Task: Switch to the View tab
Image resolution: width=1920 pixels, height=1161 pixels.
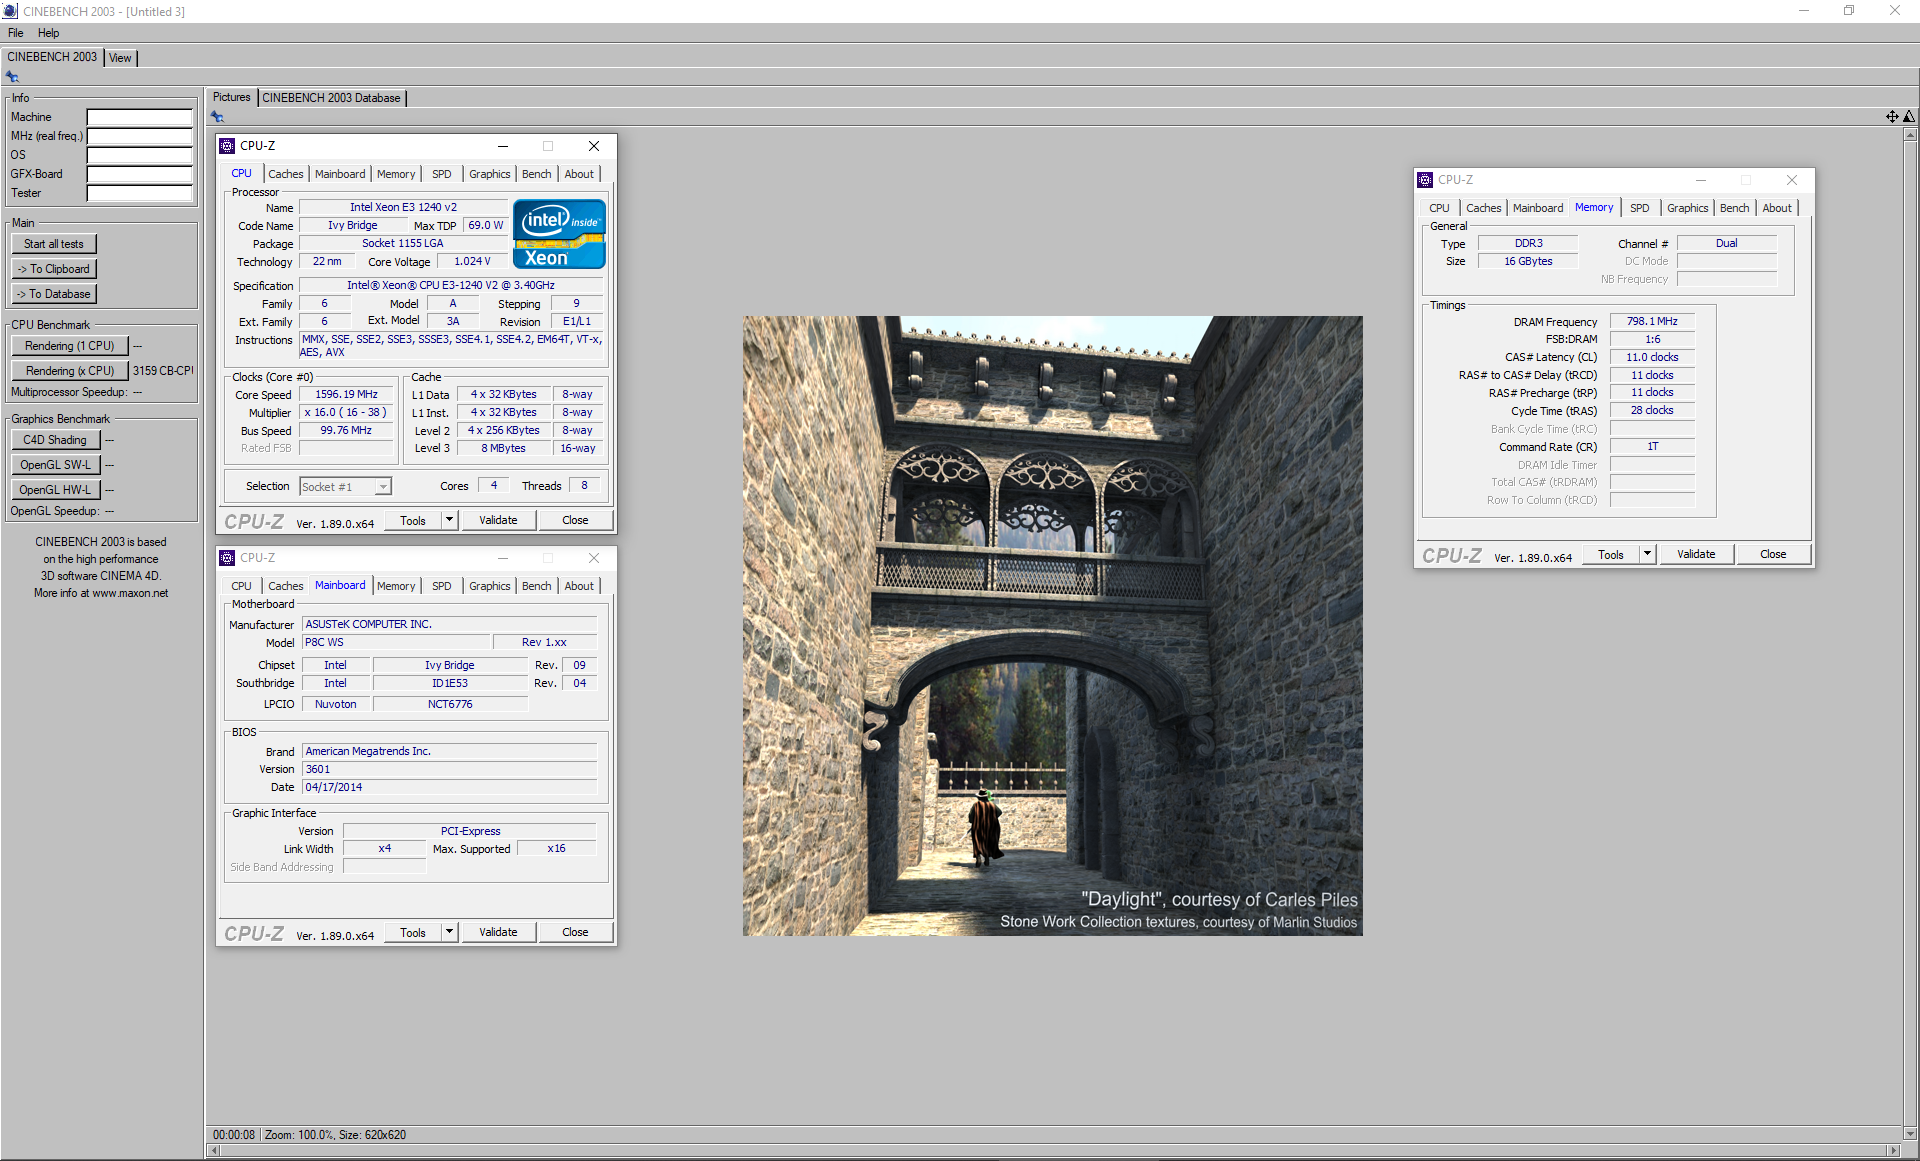Action: pyautogui.click(x=120, y=58)
